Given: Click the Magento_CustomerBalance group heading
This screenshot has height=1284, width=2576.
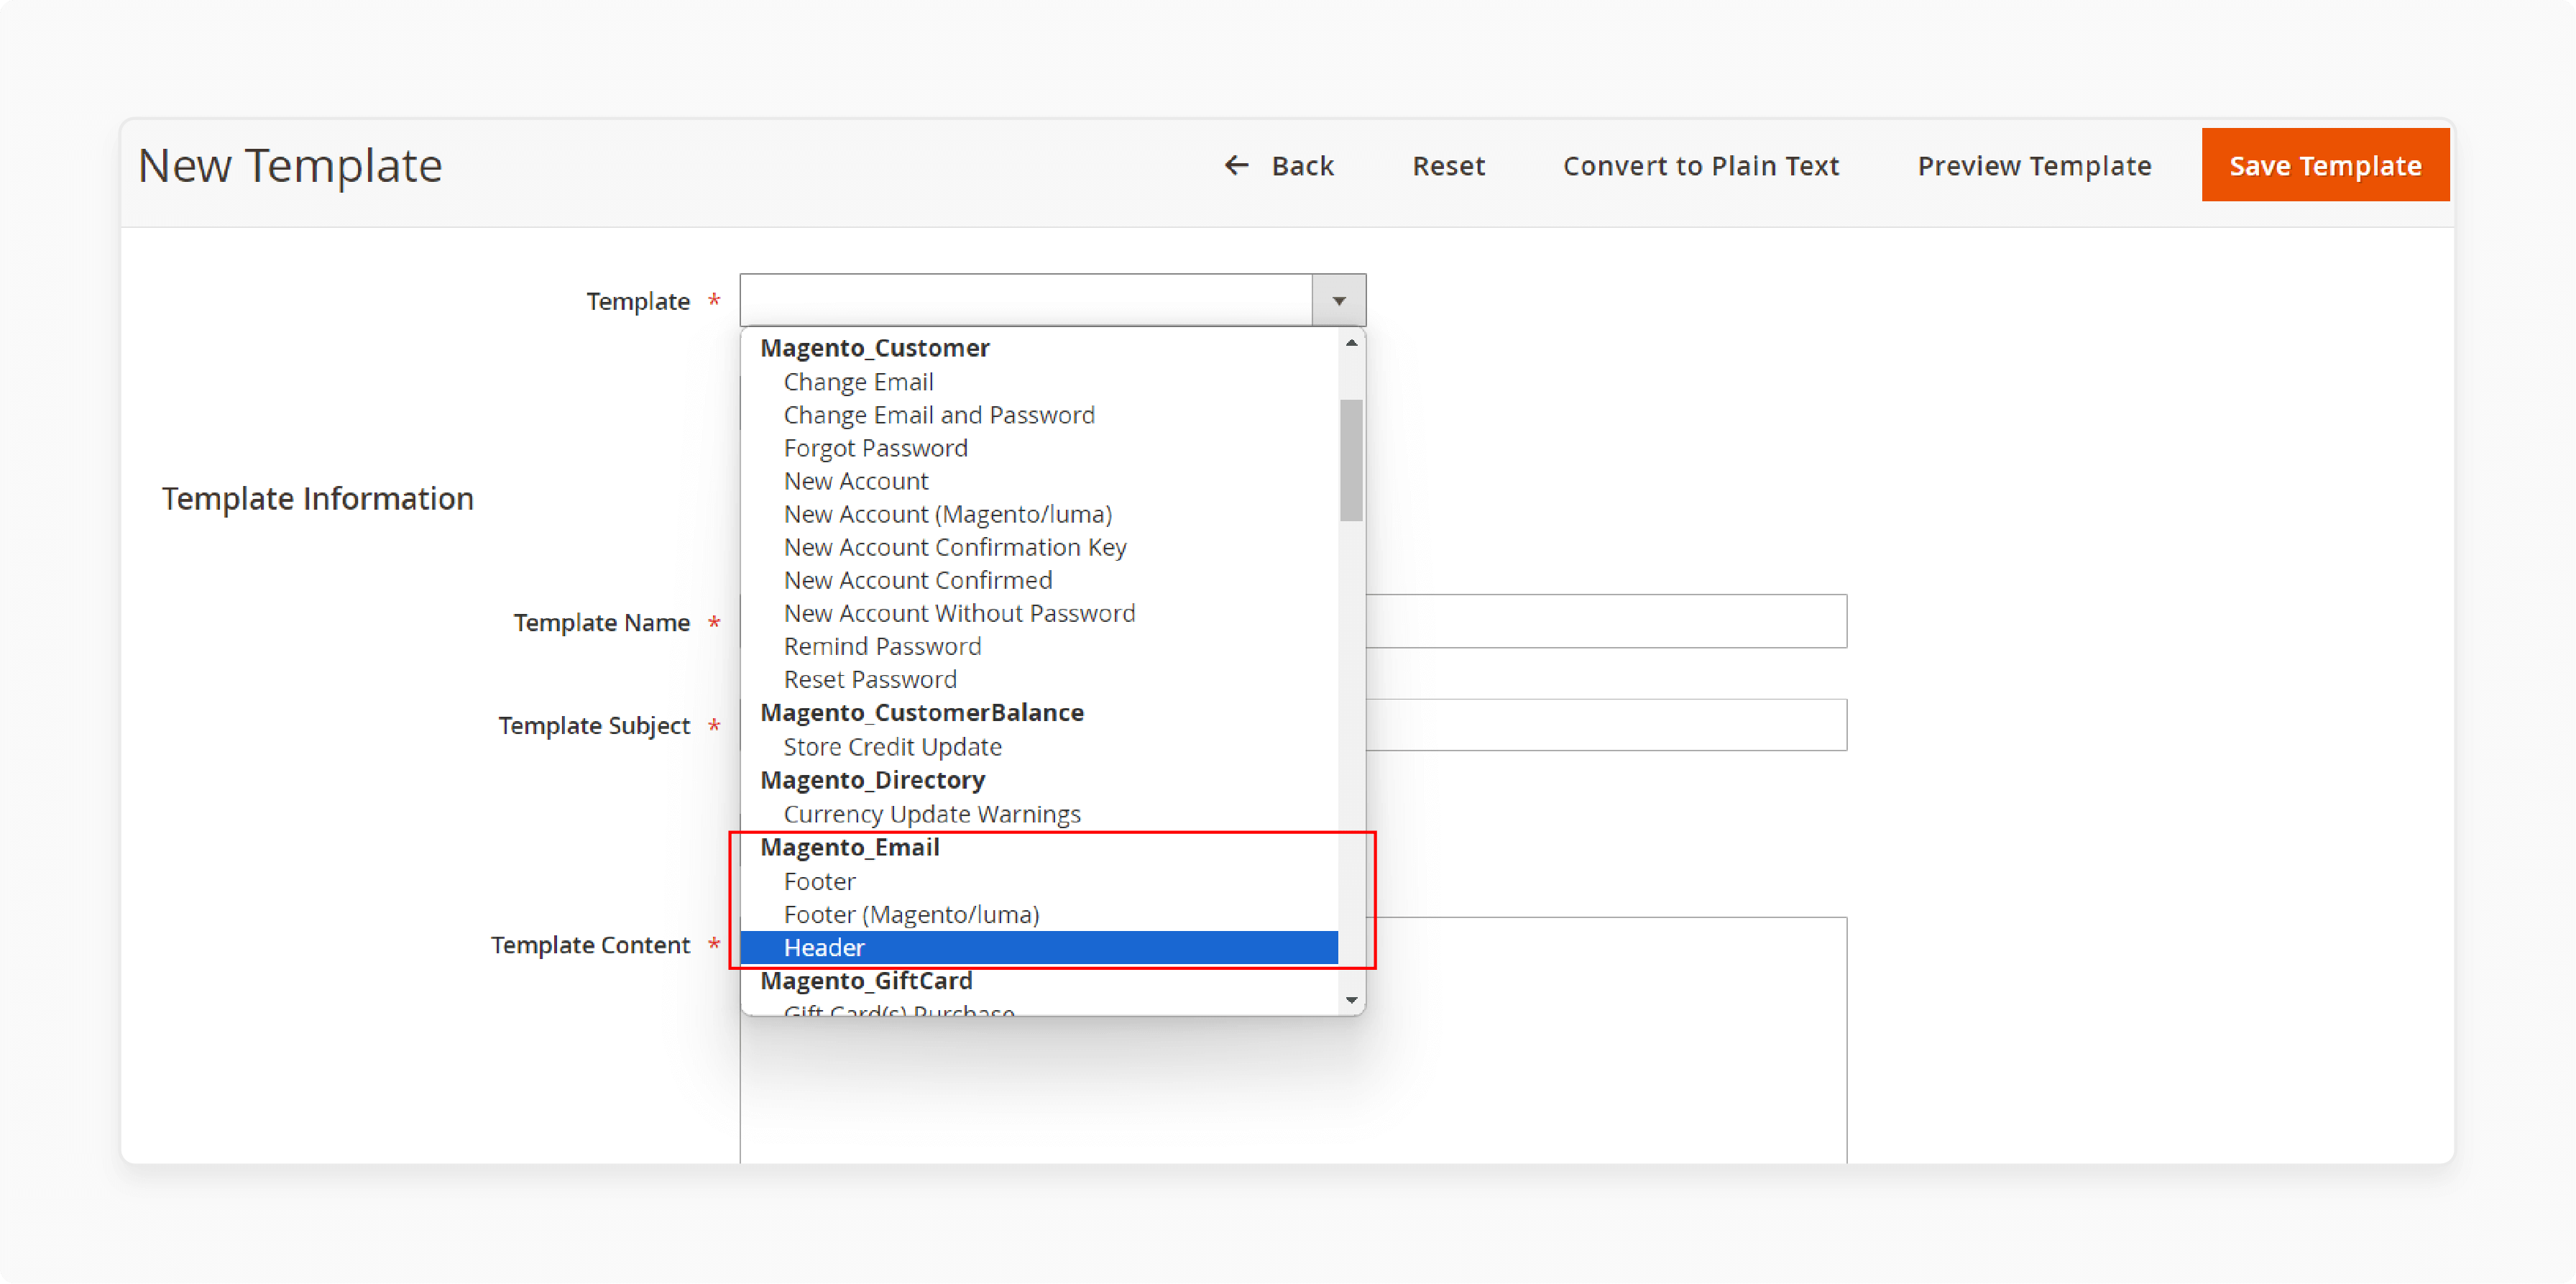Looking at the screenshot, I should point(921,712).
